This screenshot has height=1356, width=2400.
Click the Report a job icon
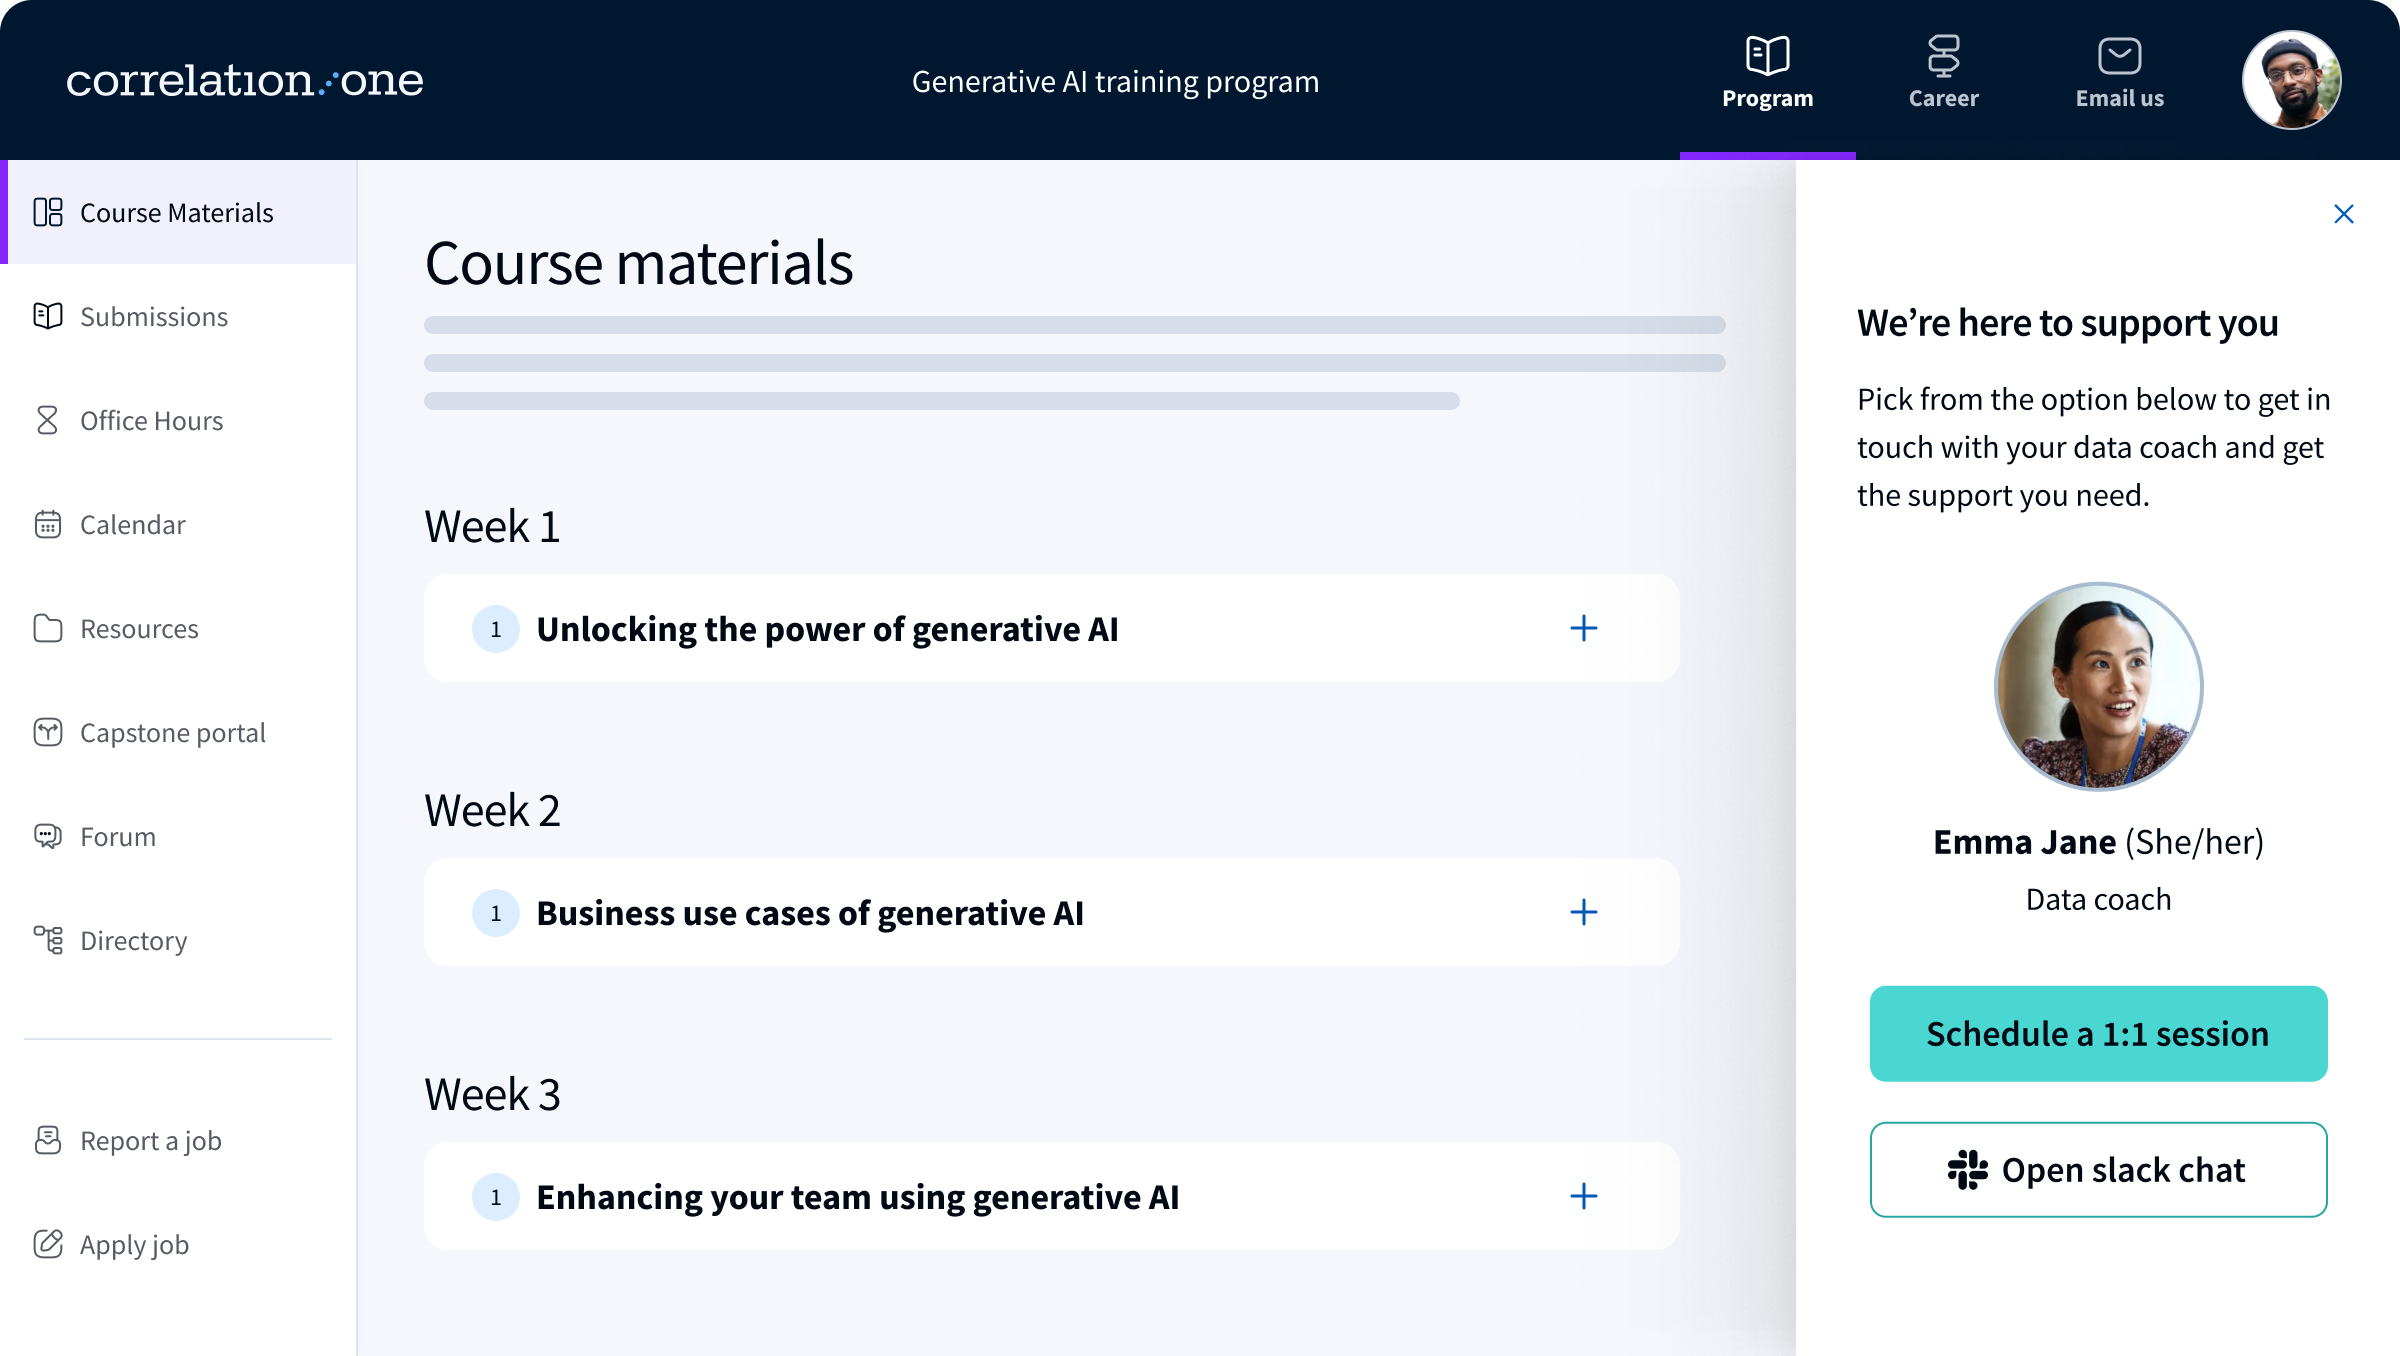48,1140
